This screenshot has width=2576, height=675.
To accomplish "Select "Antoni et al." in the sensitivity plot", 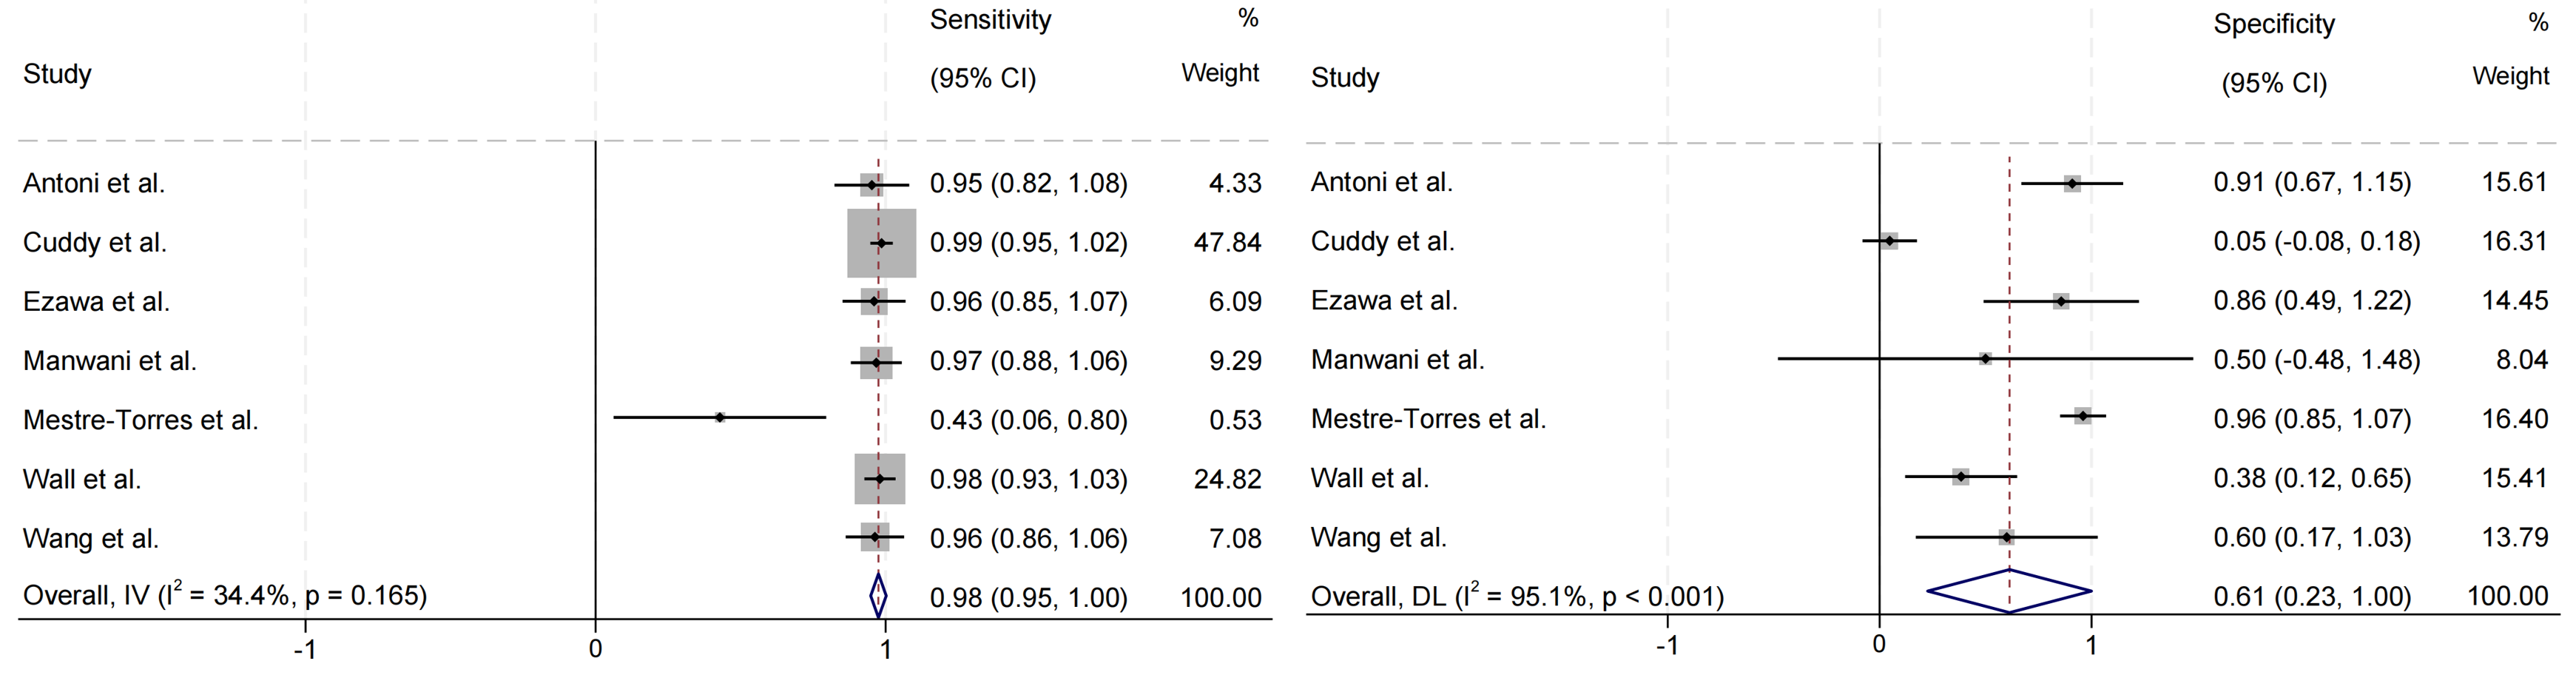I will click(x=94, y=183).
